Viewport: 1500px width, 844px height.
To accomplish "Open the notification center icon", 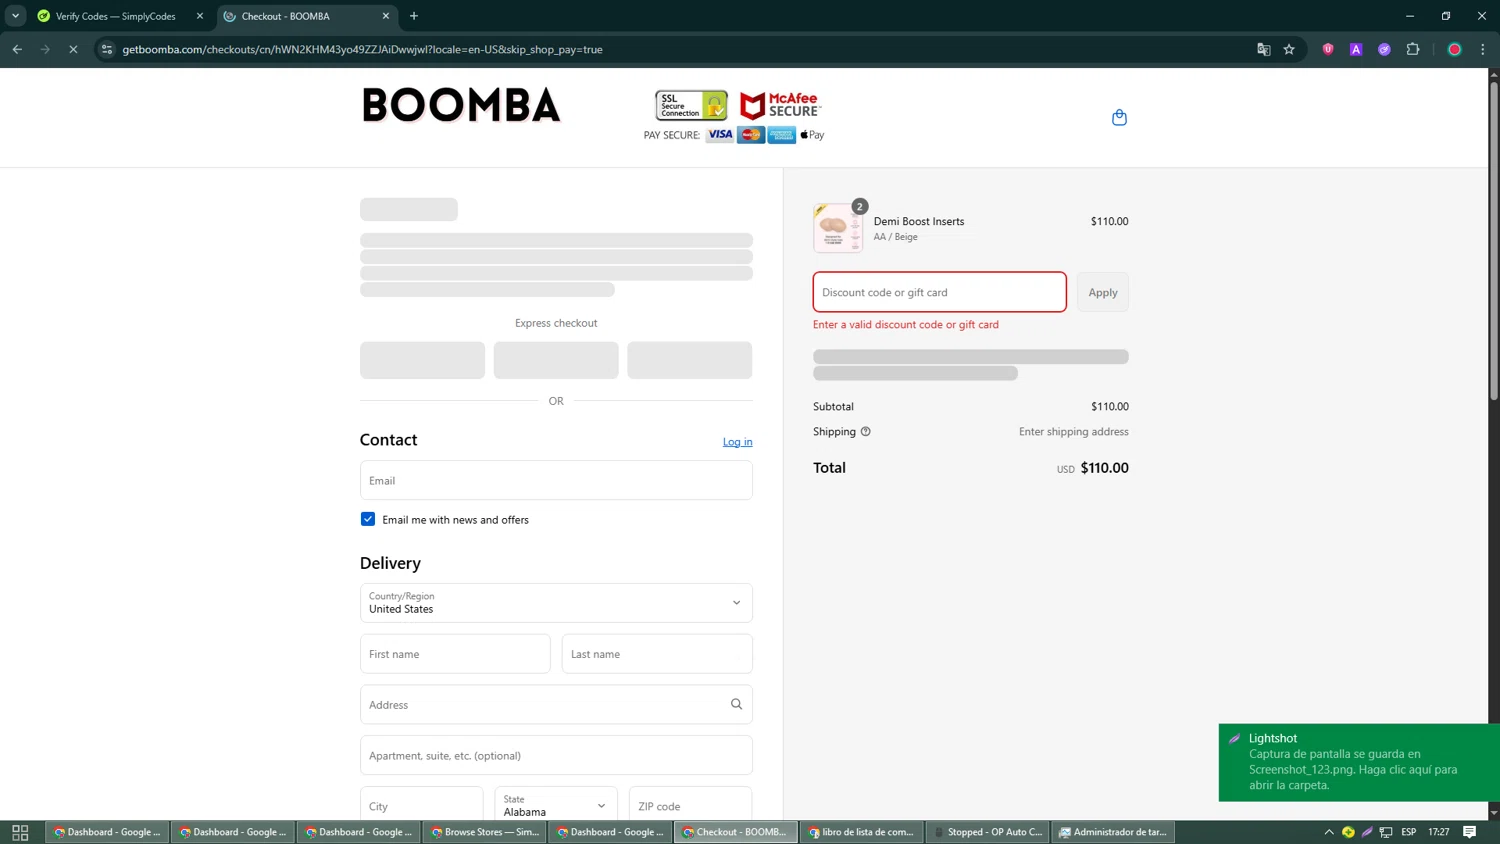I will [1470, 832].
